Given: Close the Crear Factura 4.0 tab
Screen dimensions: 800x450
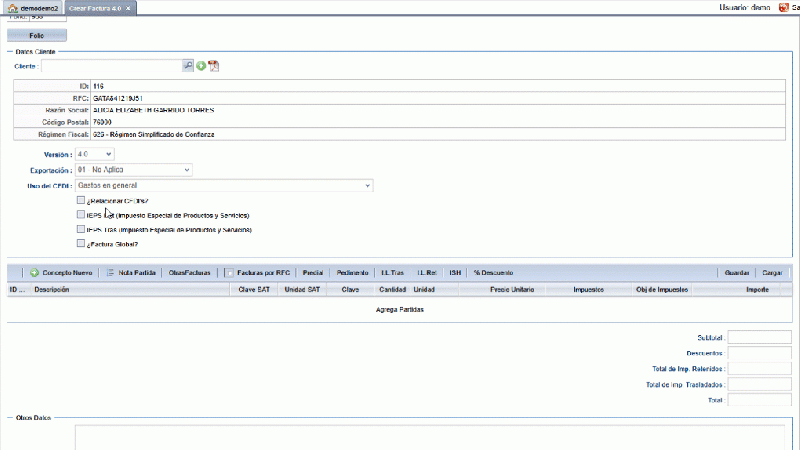Looking at the screenshot, I should (x=128, y=8).
